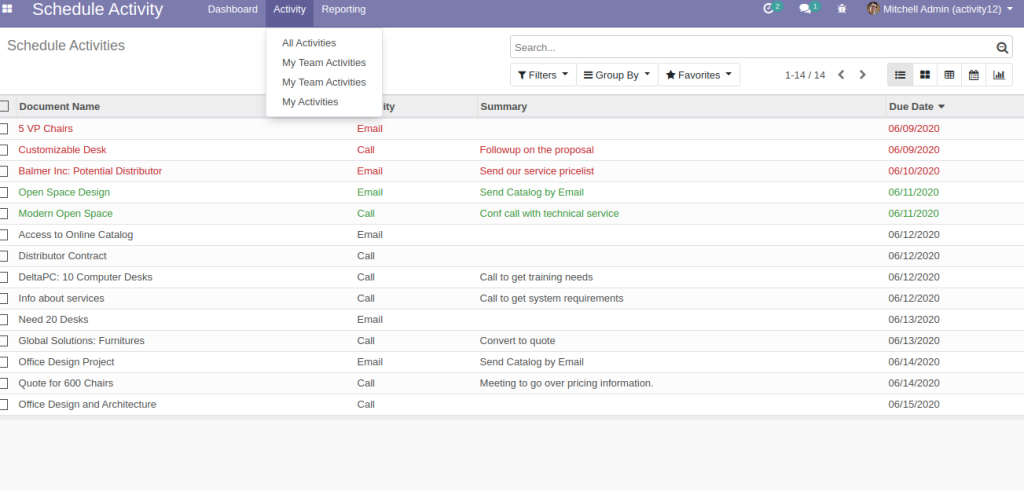Open the conversations chat bubble icon
Screen dimensions: 1024x491
tap(805, 9)
